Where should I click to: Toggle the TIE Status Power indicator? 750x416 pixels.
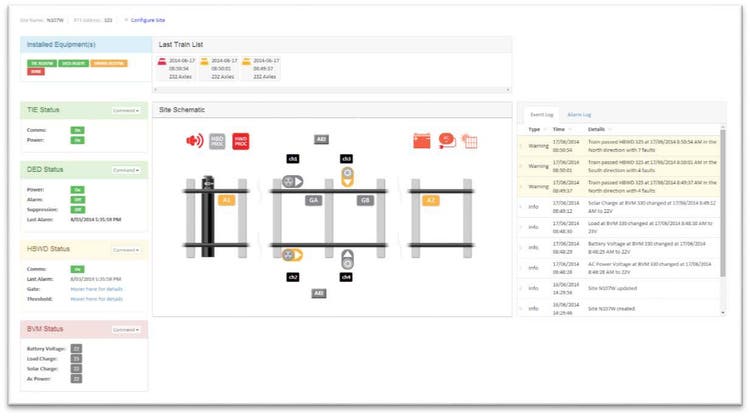(x=77, y=140)
